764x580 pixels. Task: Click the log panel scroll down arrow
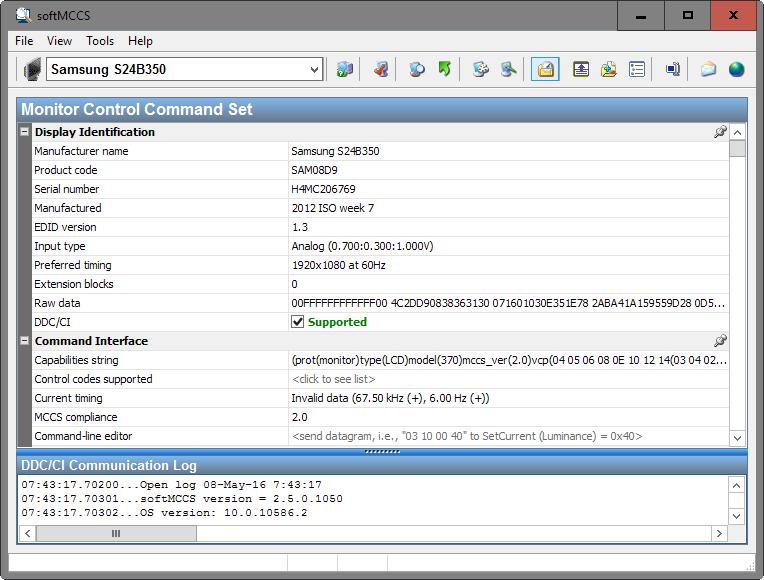(x=736, y=516)
